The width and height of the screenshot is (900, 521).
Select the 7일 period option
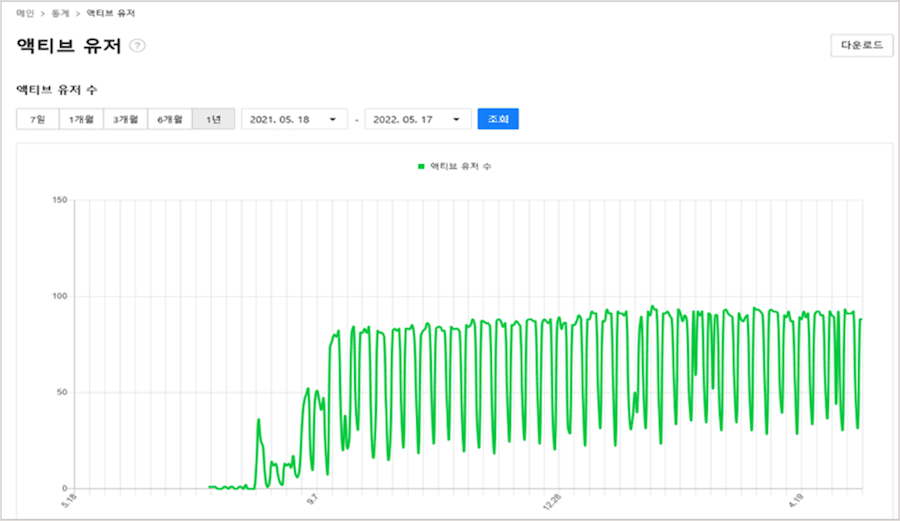pos(37,119)
